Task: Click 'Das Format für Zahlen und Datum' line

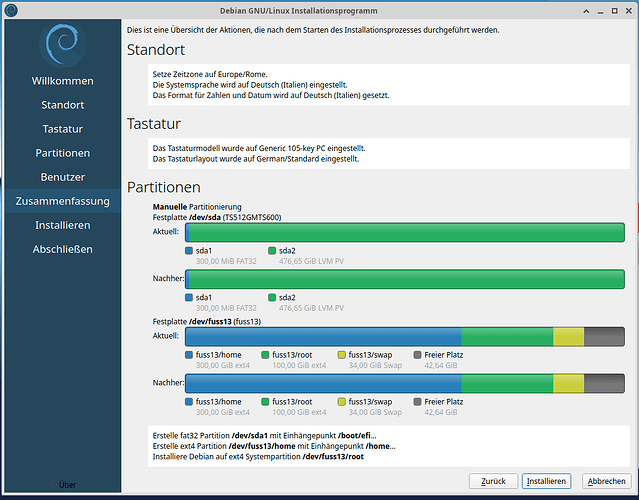Action: 271,95
